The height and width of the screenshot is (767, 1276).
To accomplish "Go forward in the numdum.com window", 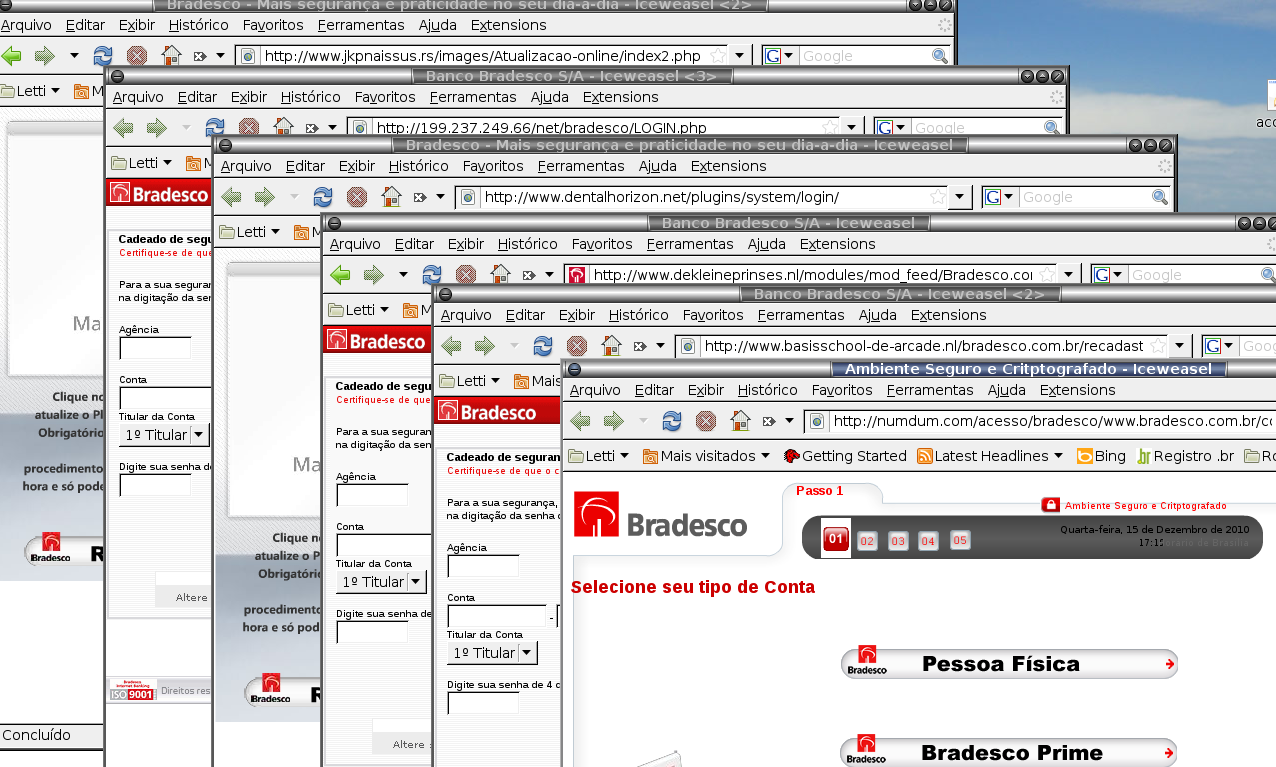I will click(614, 420).
